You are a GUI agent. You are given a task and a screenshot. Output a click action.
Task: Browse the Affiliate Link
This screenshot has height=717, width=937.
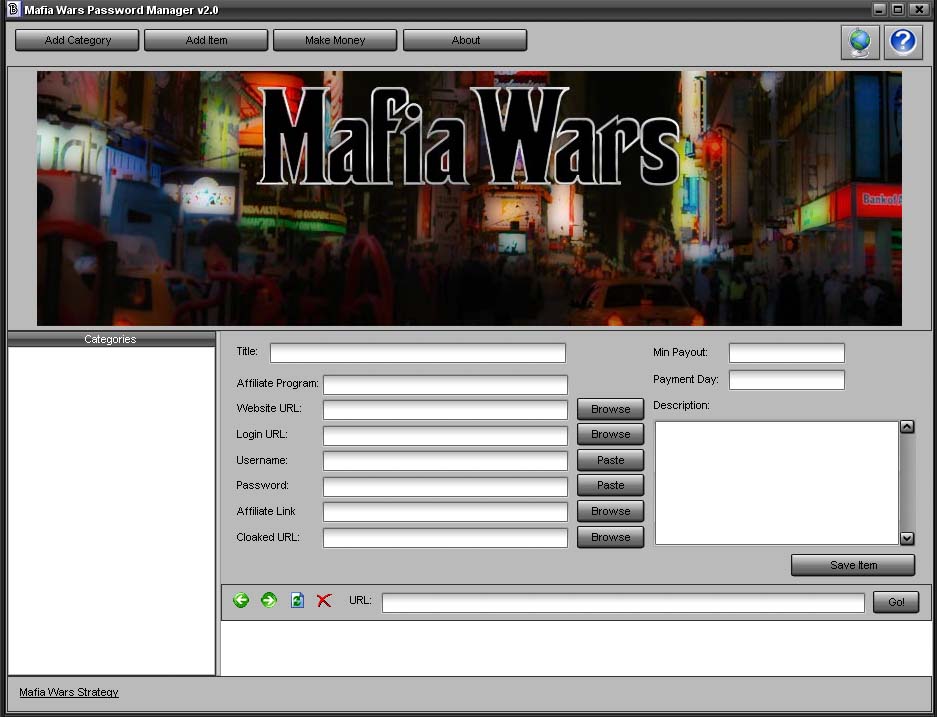pyautogui.click(x=610, y=511)
